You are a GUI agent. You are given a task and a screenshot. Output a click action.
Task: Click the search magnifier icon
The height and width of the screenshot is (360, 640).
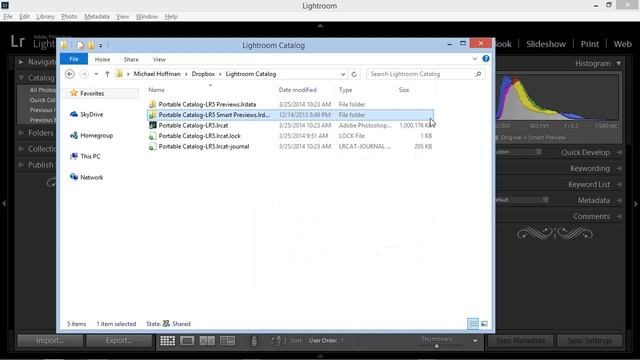pos(478,74)
